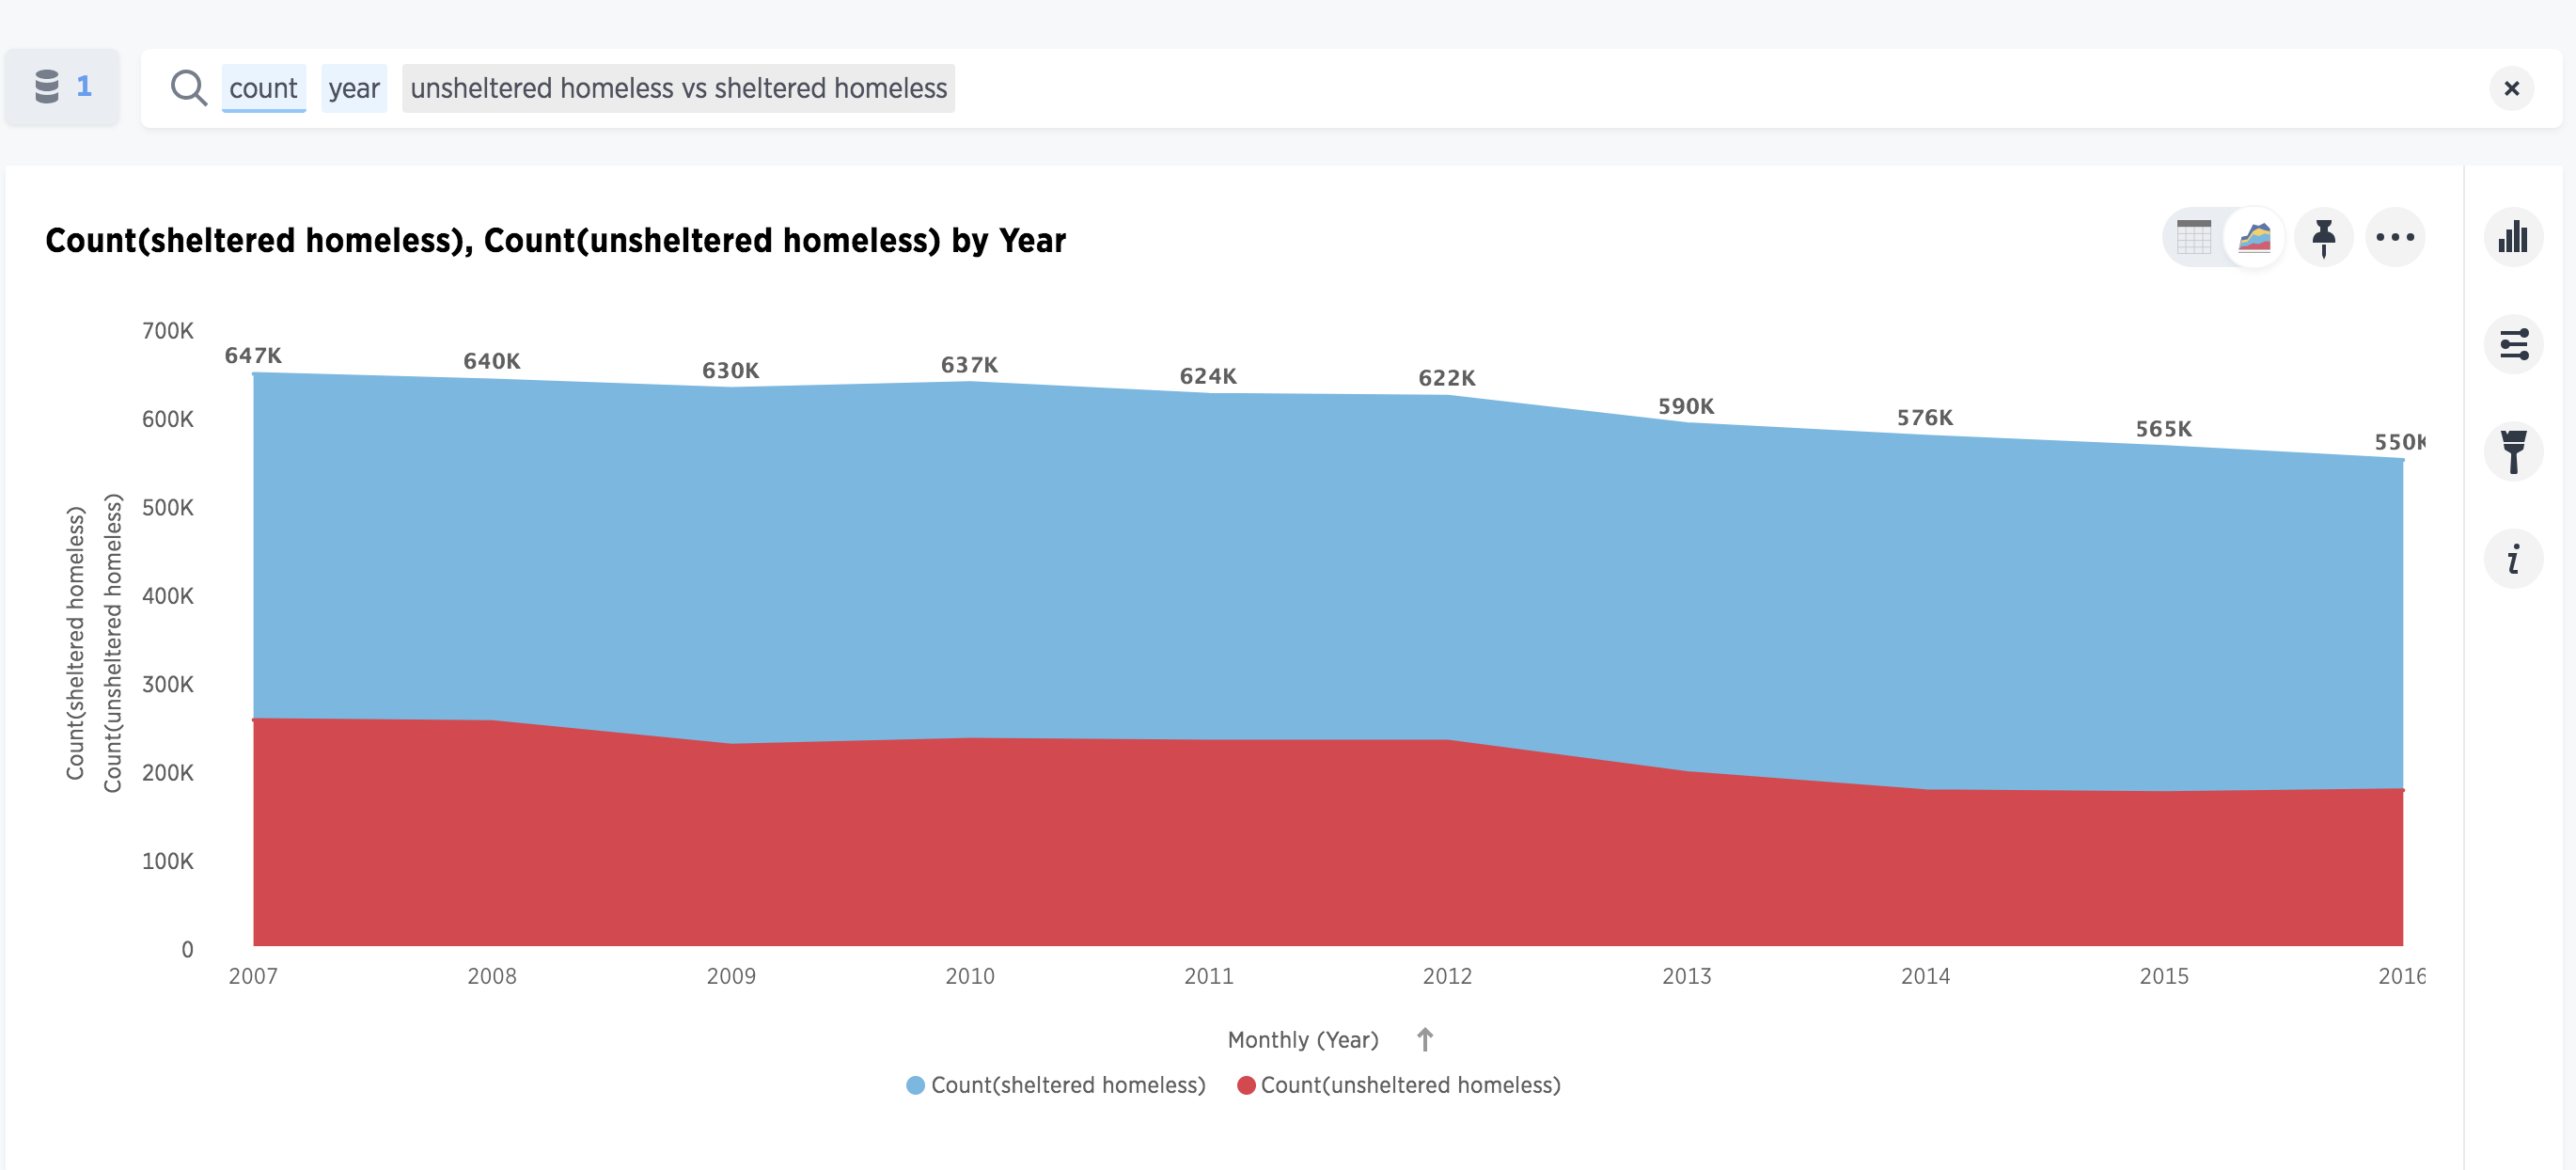Click the search magnifier icon
2576x1170 pixels.
tap(188, 88)
